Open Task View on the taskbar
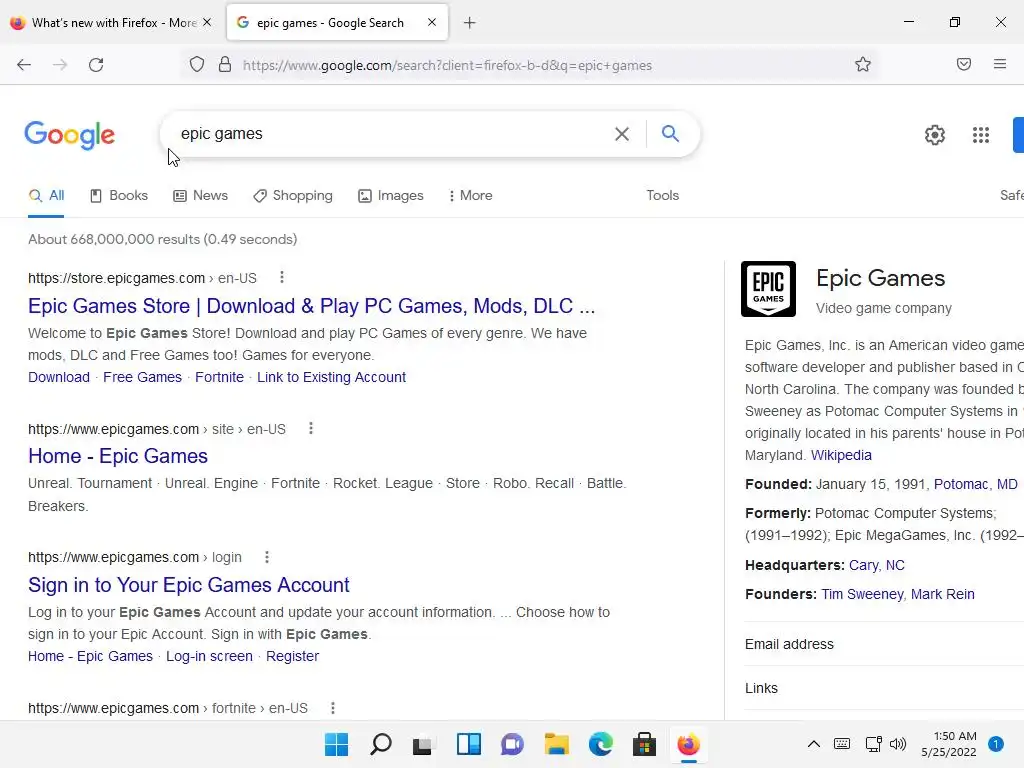This screenshot has width=1024, height=768. (423, 744)
